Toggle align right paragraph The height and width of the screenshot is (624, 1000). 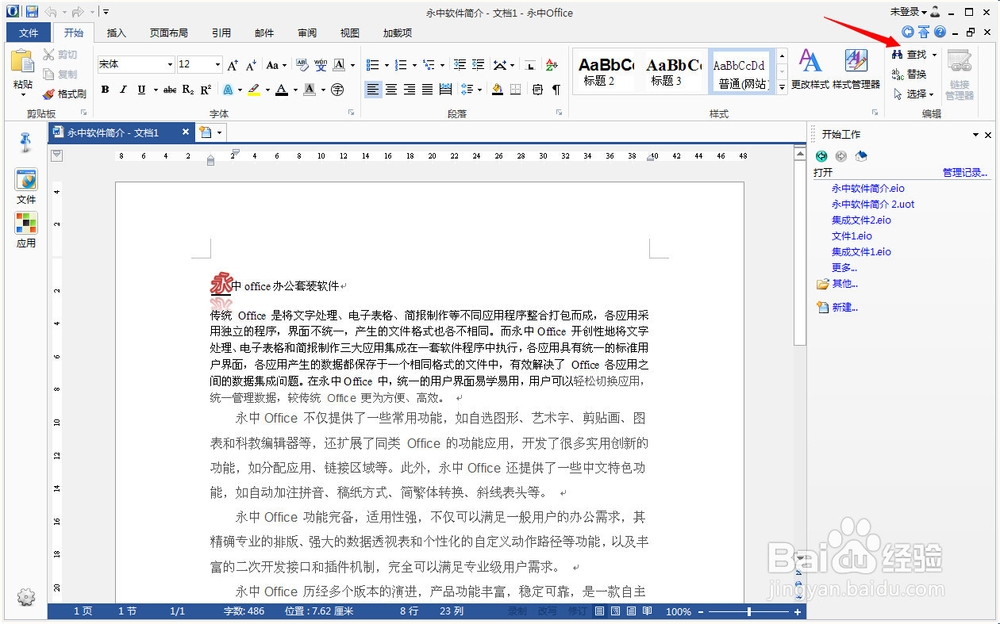coord(409,90)
